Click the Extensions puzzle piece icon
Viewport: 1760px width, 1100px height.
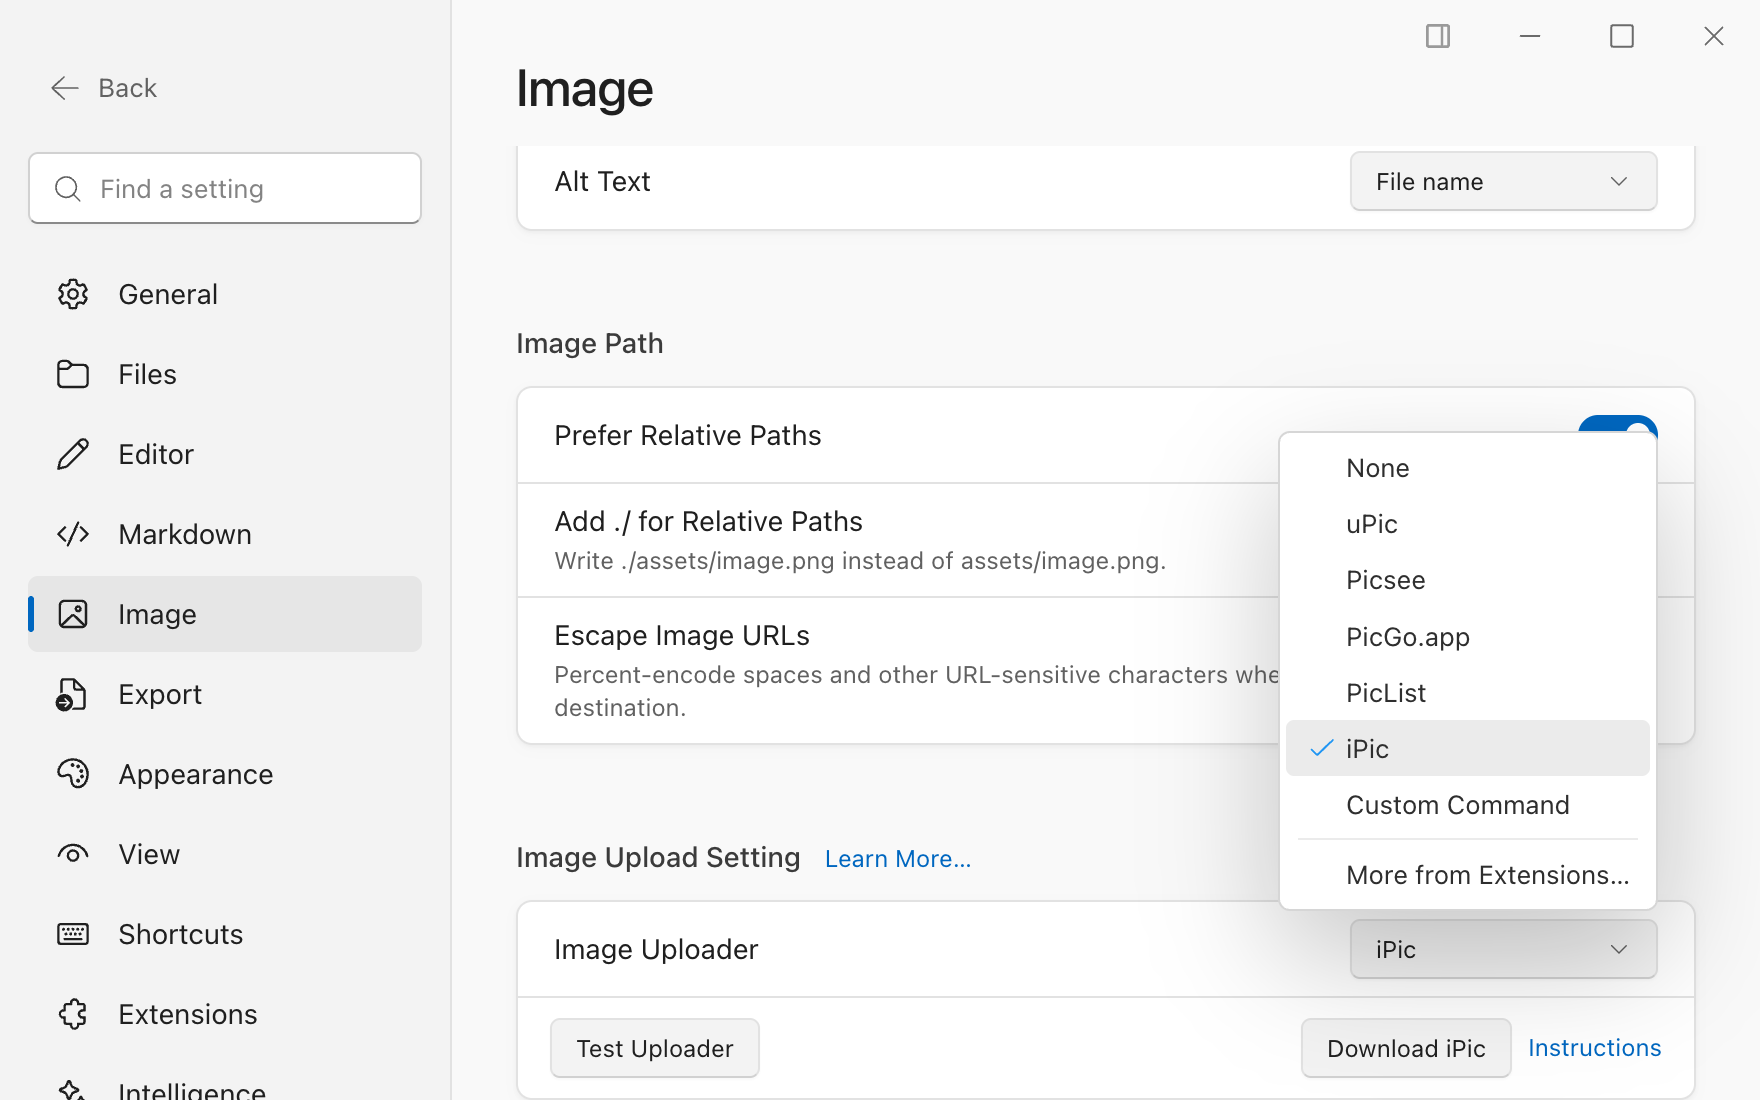[x=73, y=1014]
